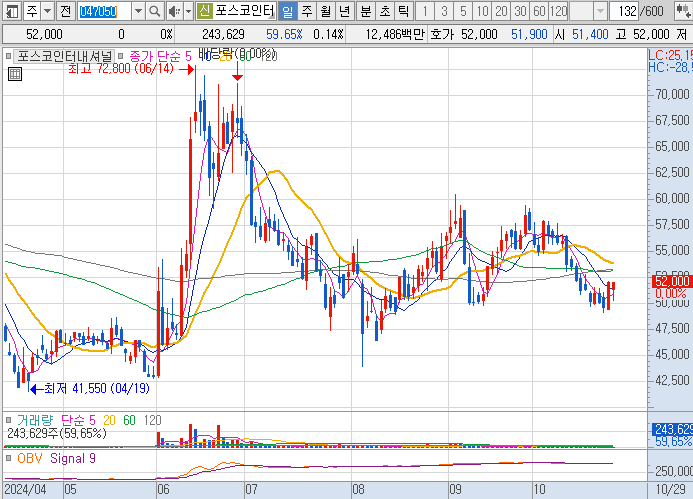Open the custom interval combo box dropdown

600,11
